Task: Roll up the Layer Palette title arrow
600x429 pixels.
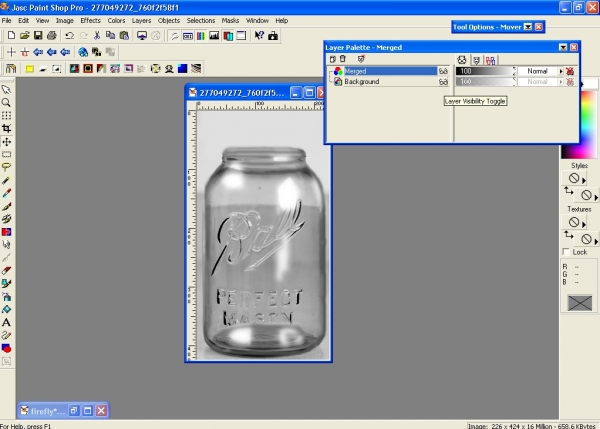Action: [563, 47]
